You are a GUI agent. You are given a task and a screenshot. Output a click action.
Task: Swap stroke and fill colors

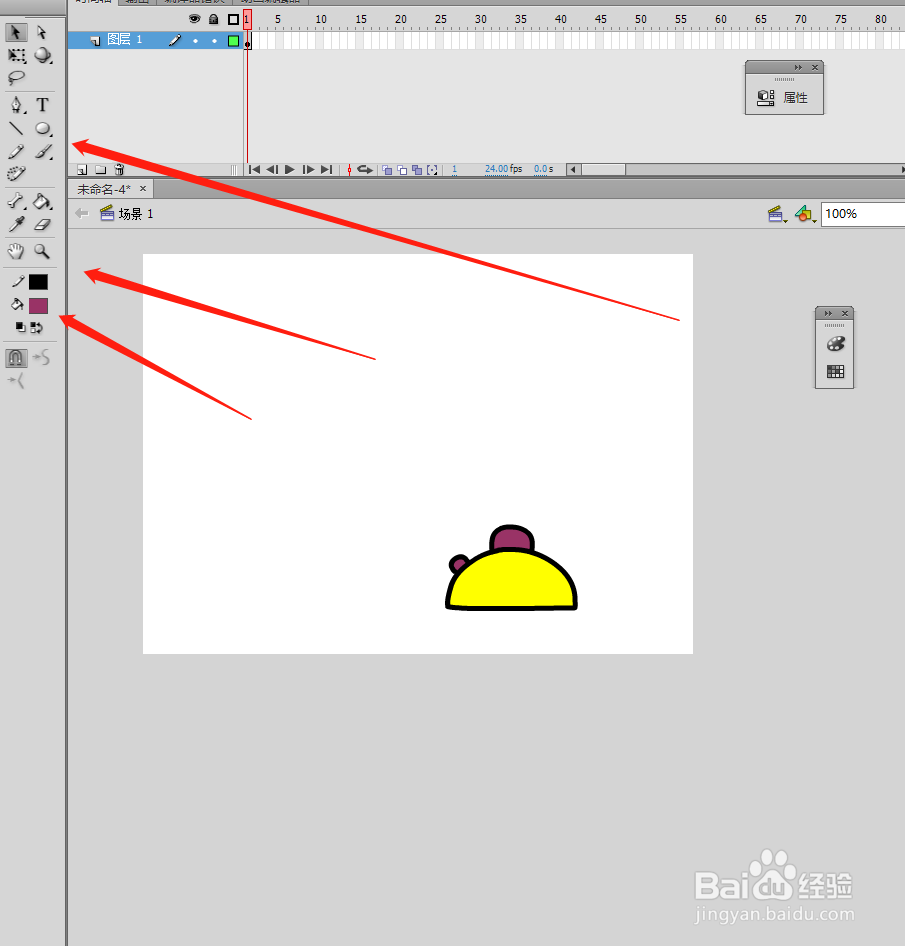(x=37, y=328)
